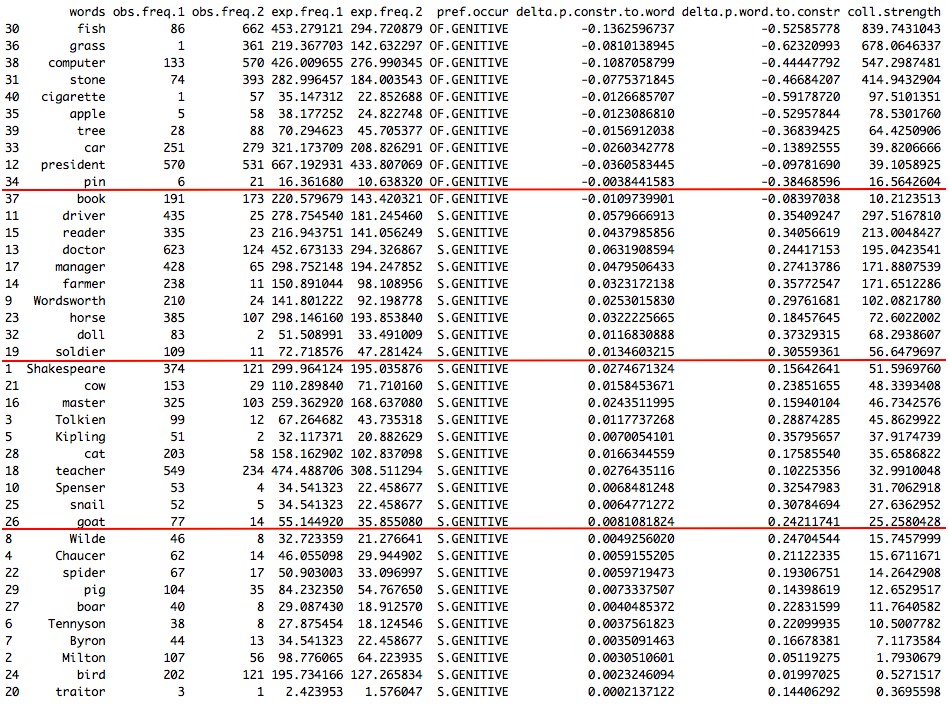
Task: Click the 'pref.occur' column header
Action: pyautogui.click(x=472, y=10)
